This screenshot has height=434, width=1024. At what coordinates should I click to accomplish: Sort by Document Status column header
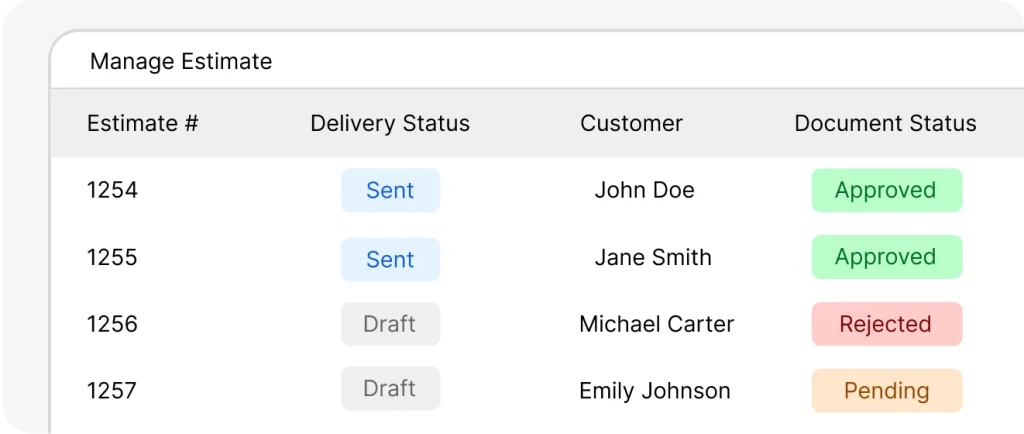pos(886,123)
